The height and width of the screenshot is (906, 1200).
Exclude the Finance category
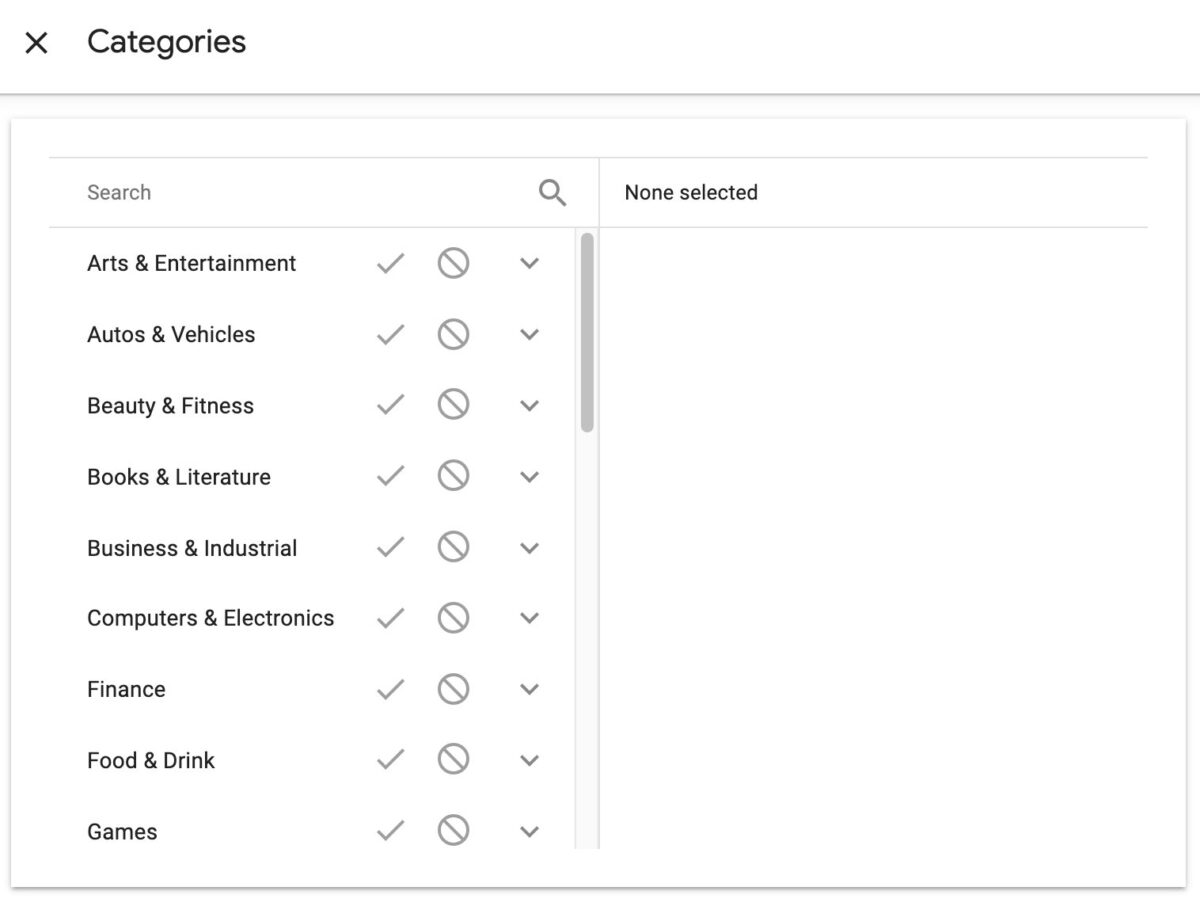(453, 689)
